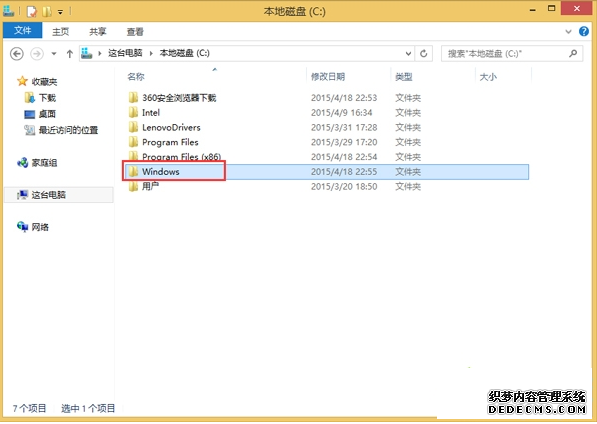This screenshot has width=597, height=424.
Task: Select the Windows folder icon
Action: [x=133, y=172]
